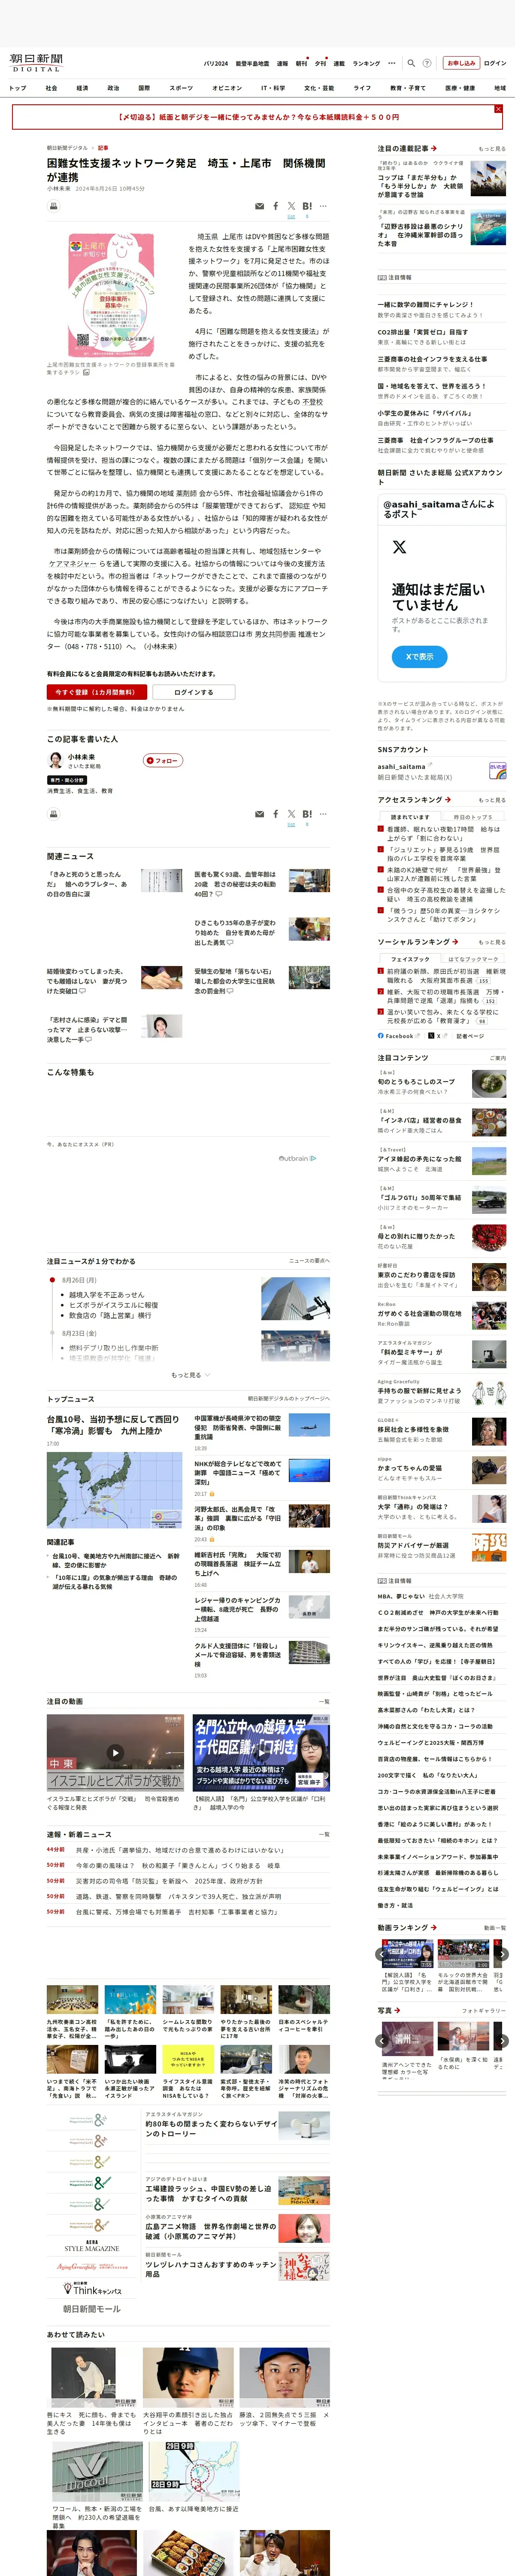Share article on Facebook at top
515x2576 pixels.
(x=276, y=206)
